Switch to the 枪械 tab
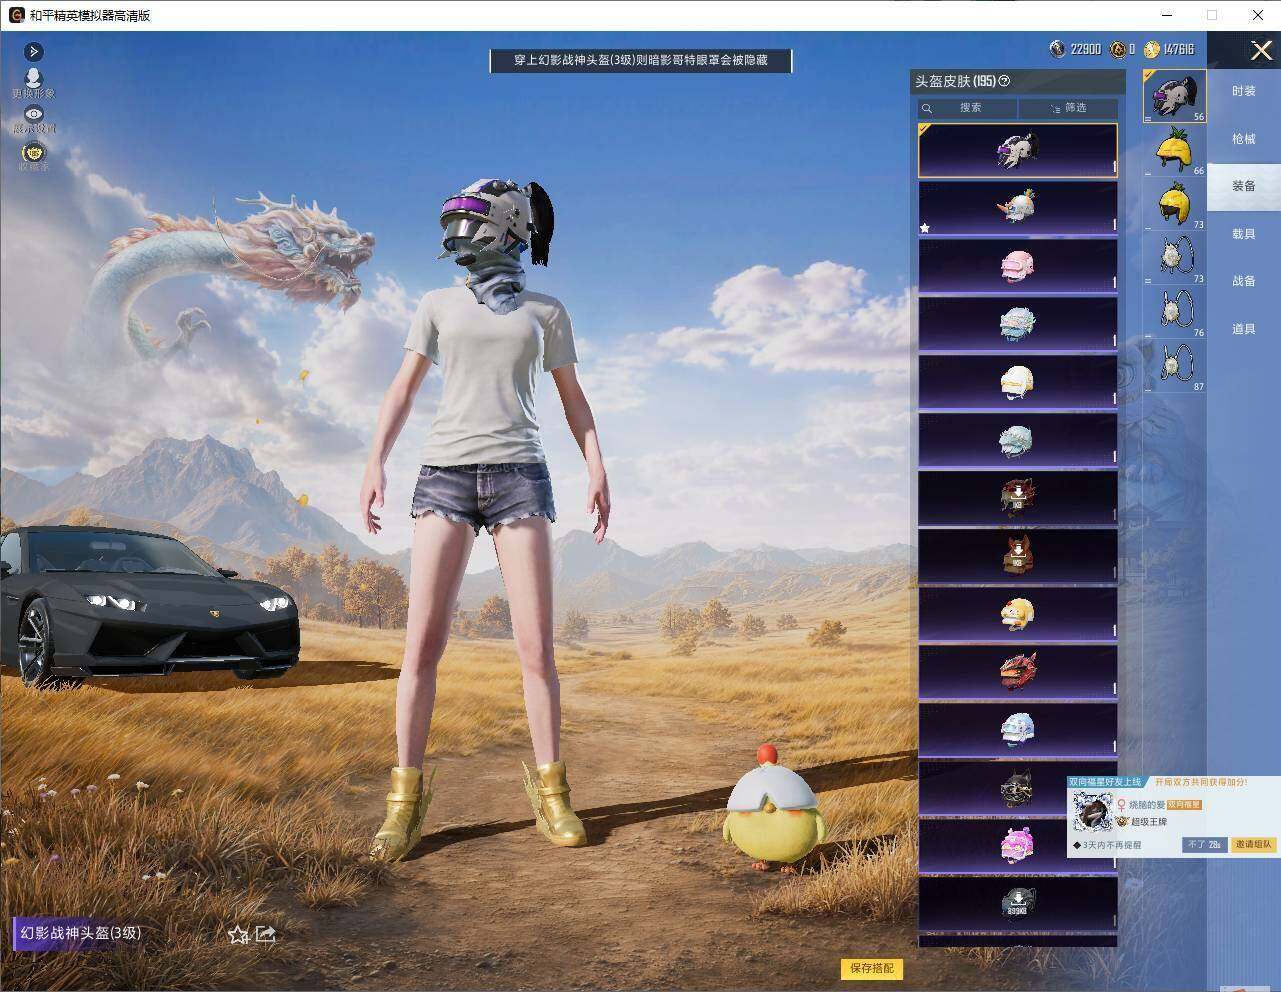The image size is (1281, 992). click(1244, 139)
